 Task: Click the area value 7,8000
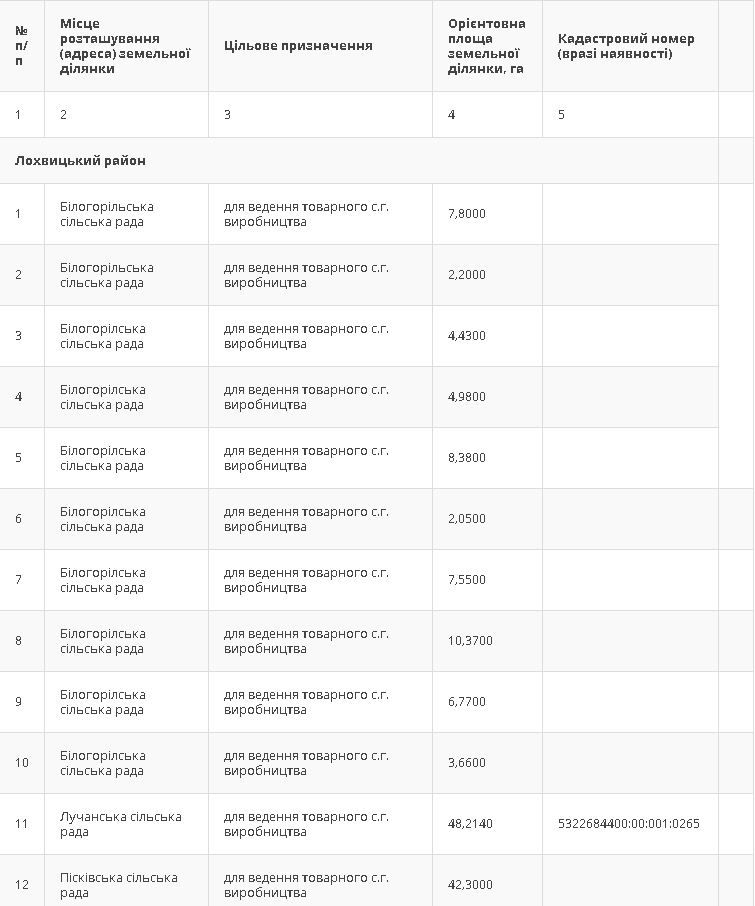(467, 214)
